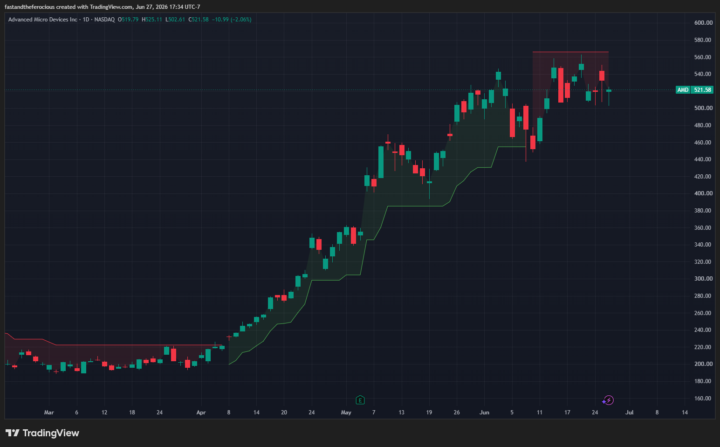
Task: Click the 580.00 price axis label
Action: coord(703,40)
